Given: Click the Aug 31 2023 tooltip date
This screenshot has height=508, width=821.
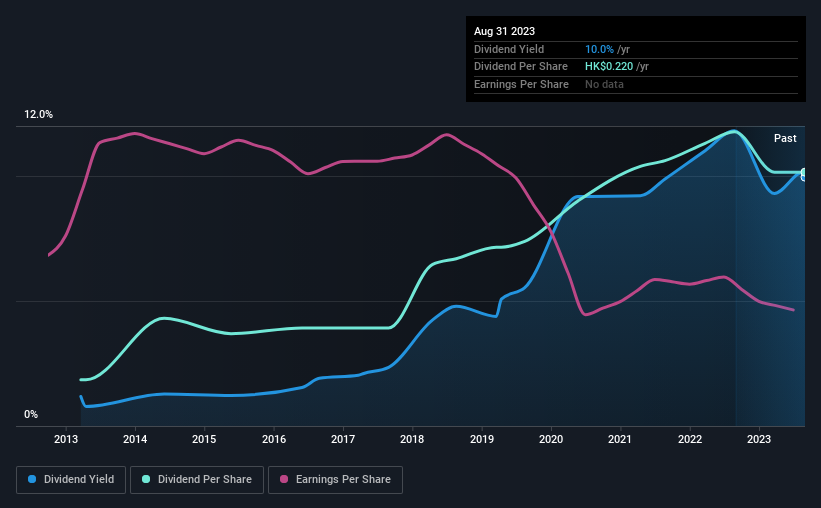Looking at the screenshot, I should coord(504,31).
